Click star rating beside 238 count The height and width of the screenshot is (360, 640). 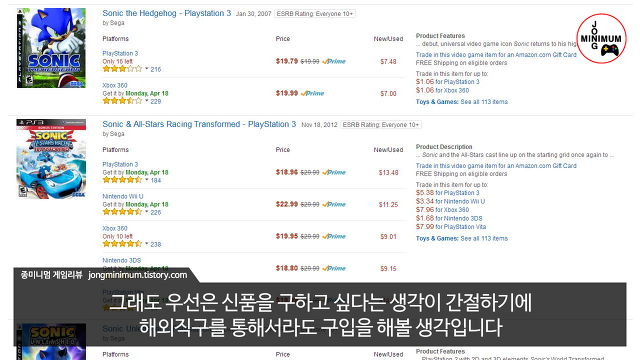click(x=122, y=244)
